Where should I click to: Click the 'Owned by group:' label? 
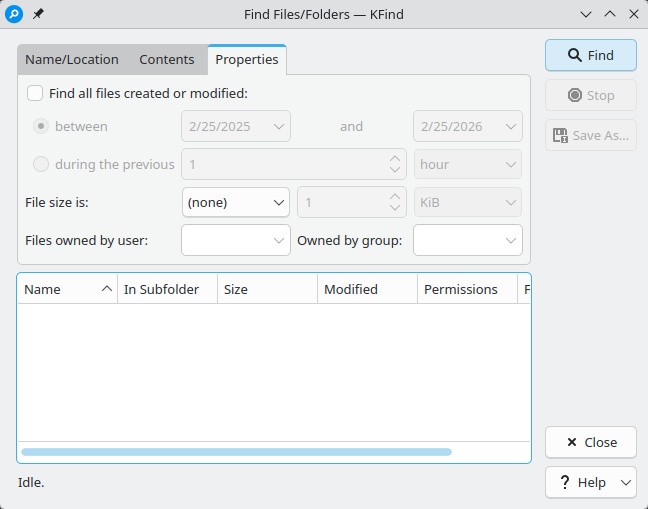pos(350,240)
